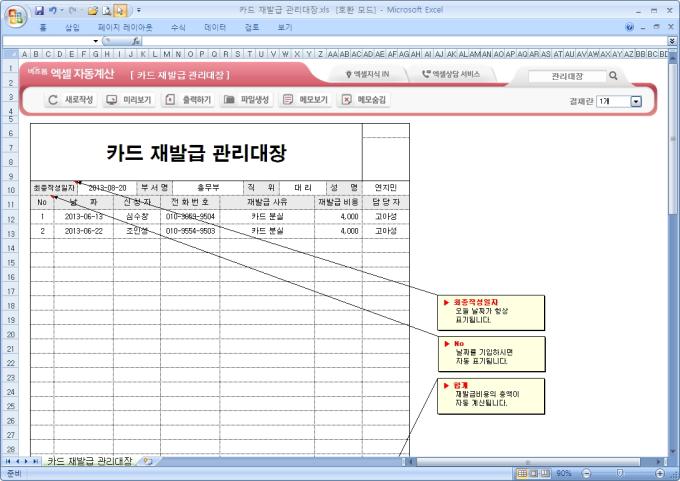Click the Select All corner of the grid
The image size is (680, 481).
(10, 54)
